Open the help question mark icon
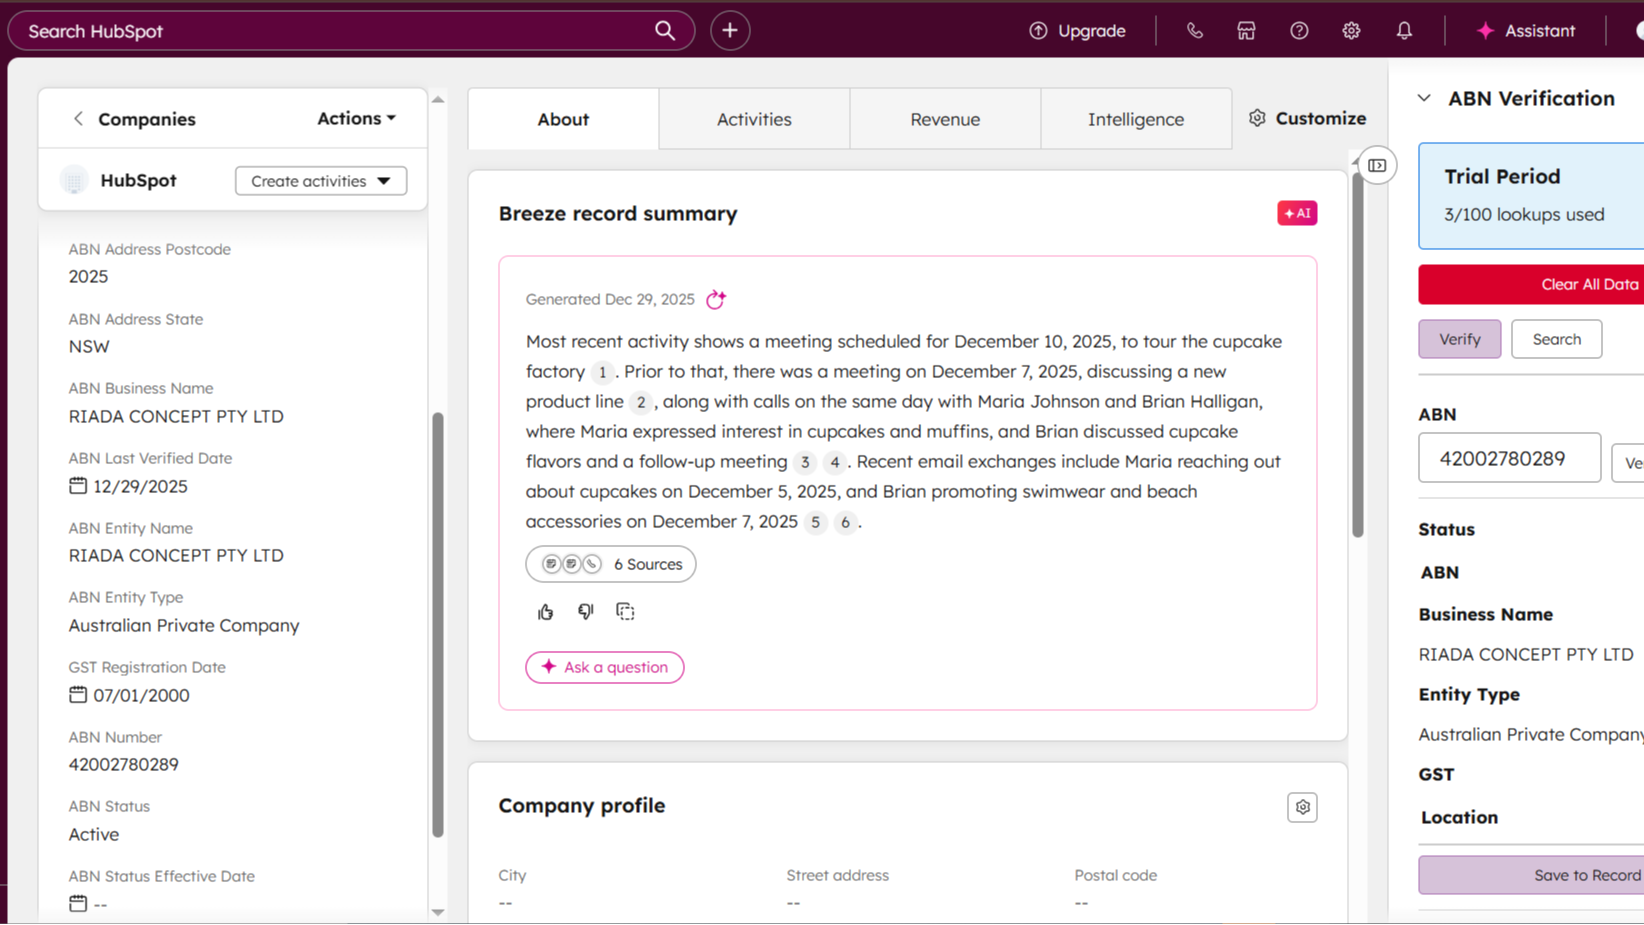Screen dimensions: 1644x925 coord(1299,31)
